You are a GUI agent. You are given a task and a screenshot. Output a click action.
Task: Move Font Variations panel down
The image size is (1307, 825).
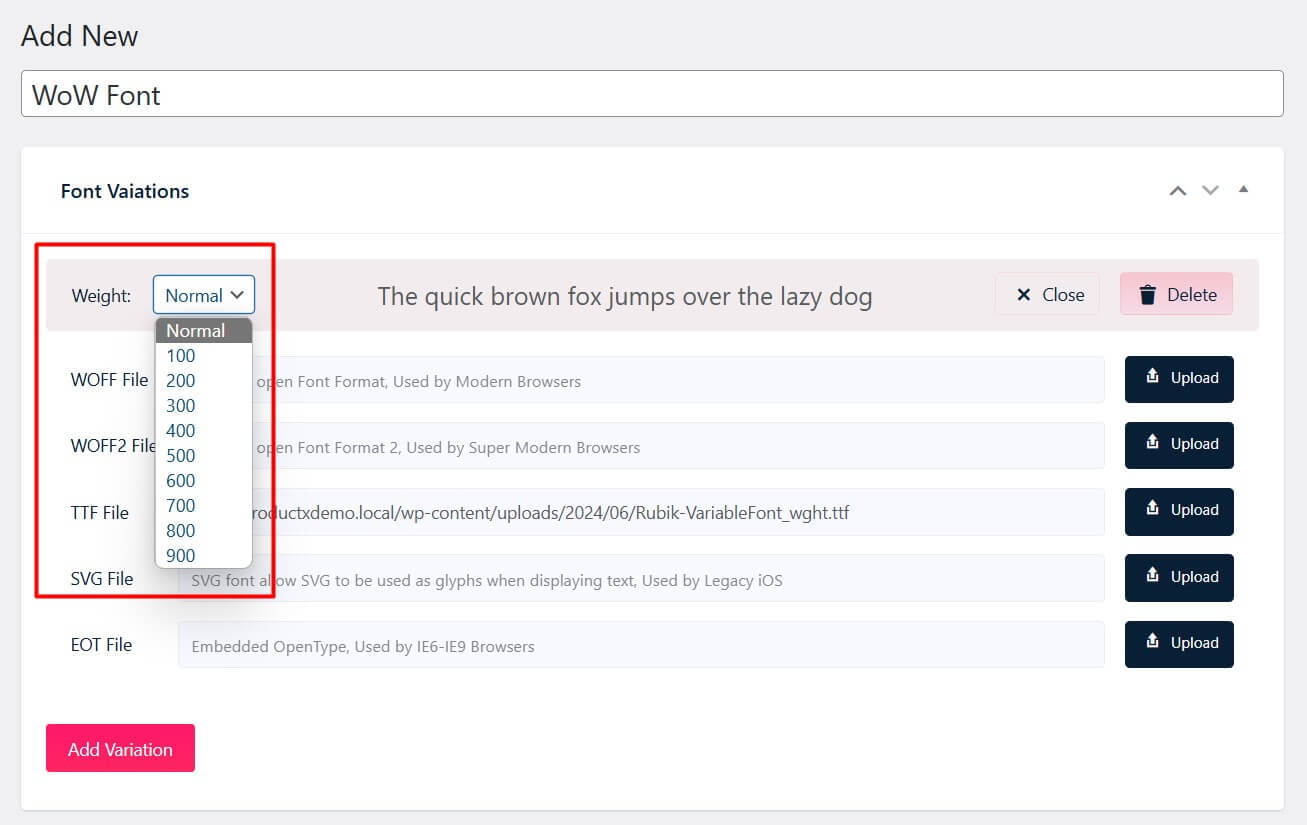(1210, 190)
